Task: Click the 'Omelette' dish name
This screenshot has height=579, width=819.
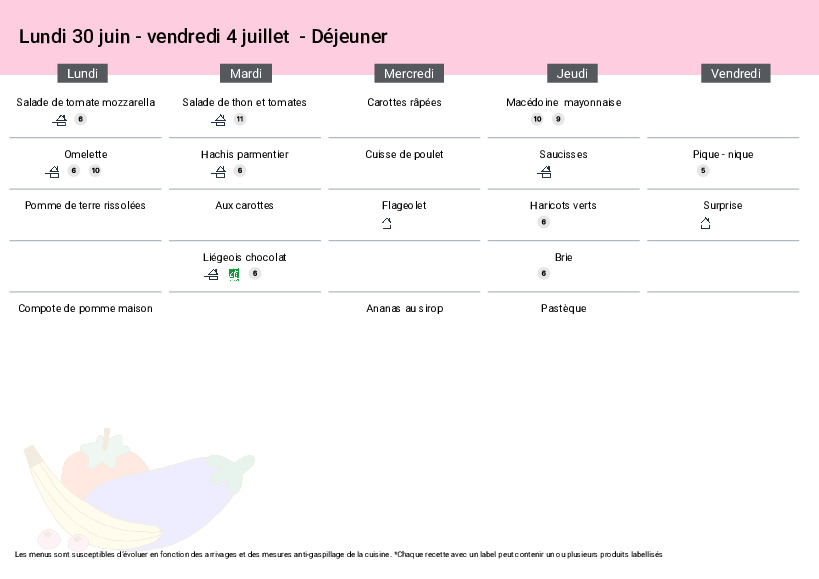Action: [x=86, y=154]
